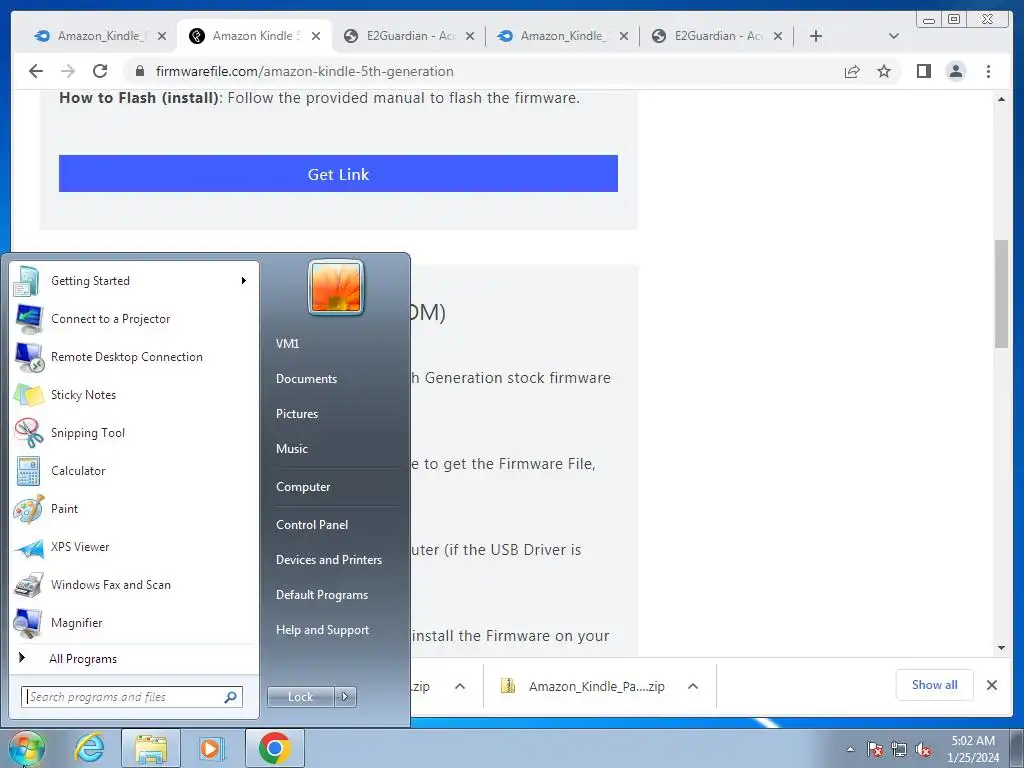Open Documents from Start menu
Image resolution: width=1024 pixels, height=768 pixels.
[x=306, y=379]
